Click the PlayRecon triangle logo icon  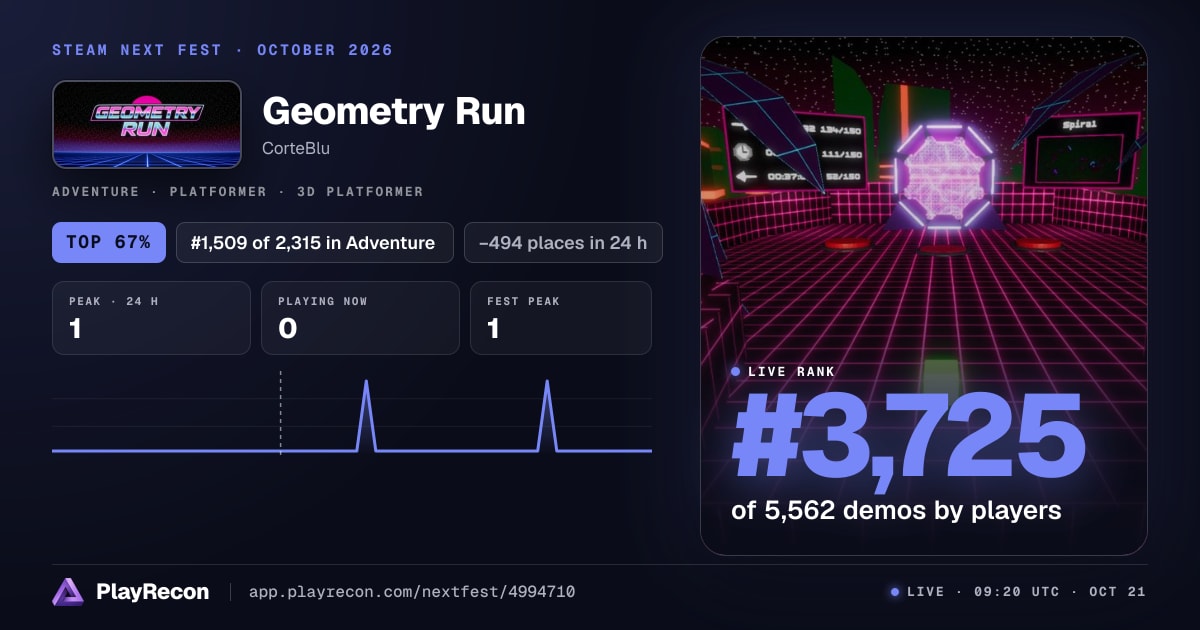68,592
